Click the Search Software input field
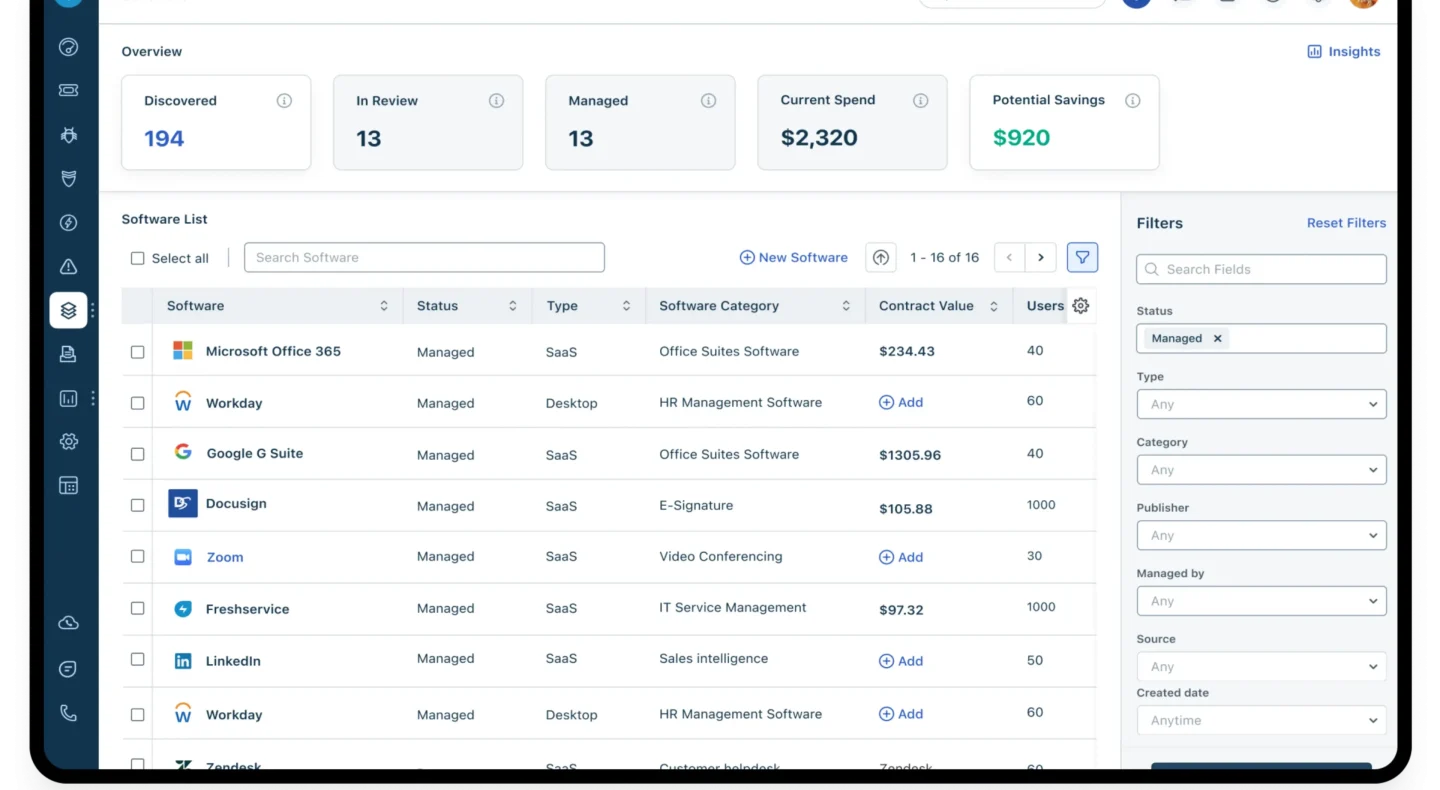1440x790 pixels. click(x=424, y=258)
